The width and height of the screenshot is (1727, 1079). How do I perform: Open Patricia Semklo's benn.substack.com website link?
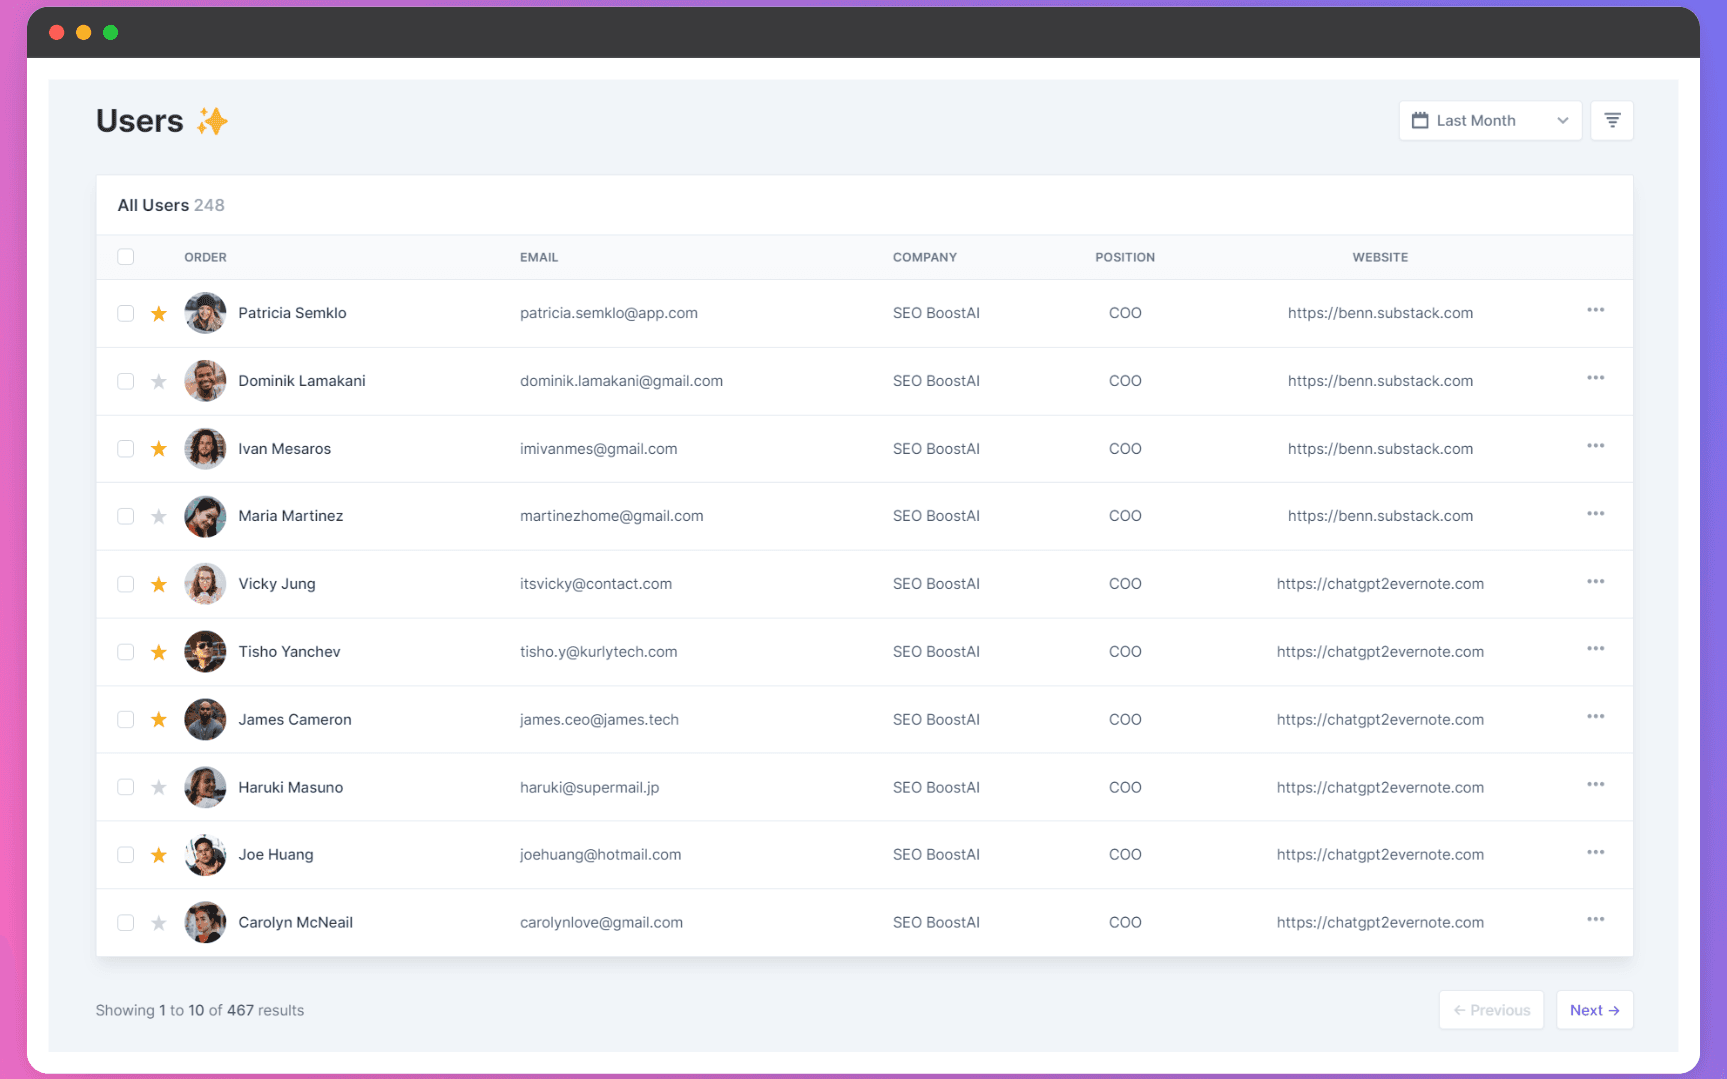(x=1380, y=313)
